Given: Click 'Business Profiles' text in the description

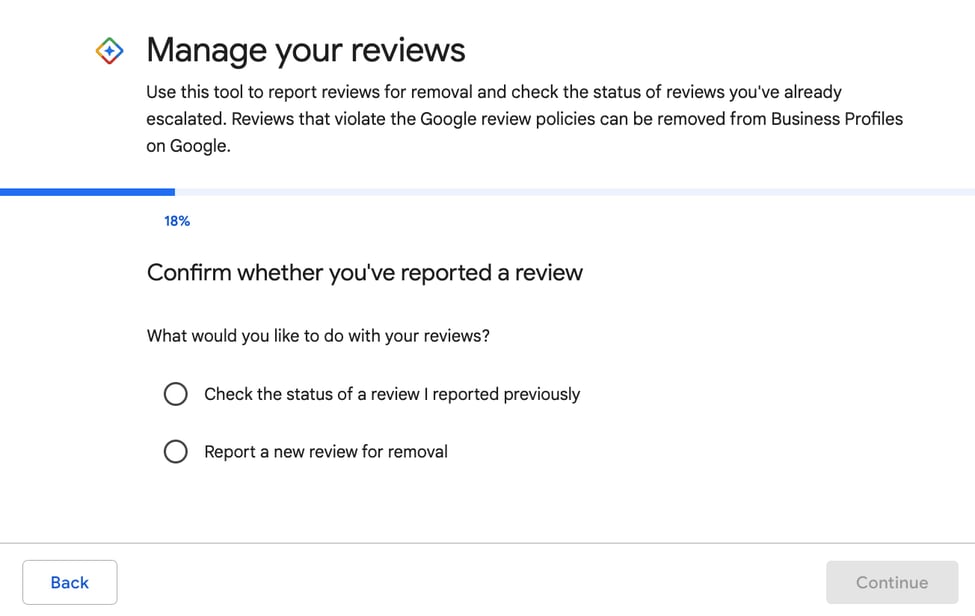Looking at the screenshot, I should click(x=836, y=119).
